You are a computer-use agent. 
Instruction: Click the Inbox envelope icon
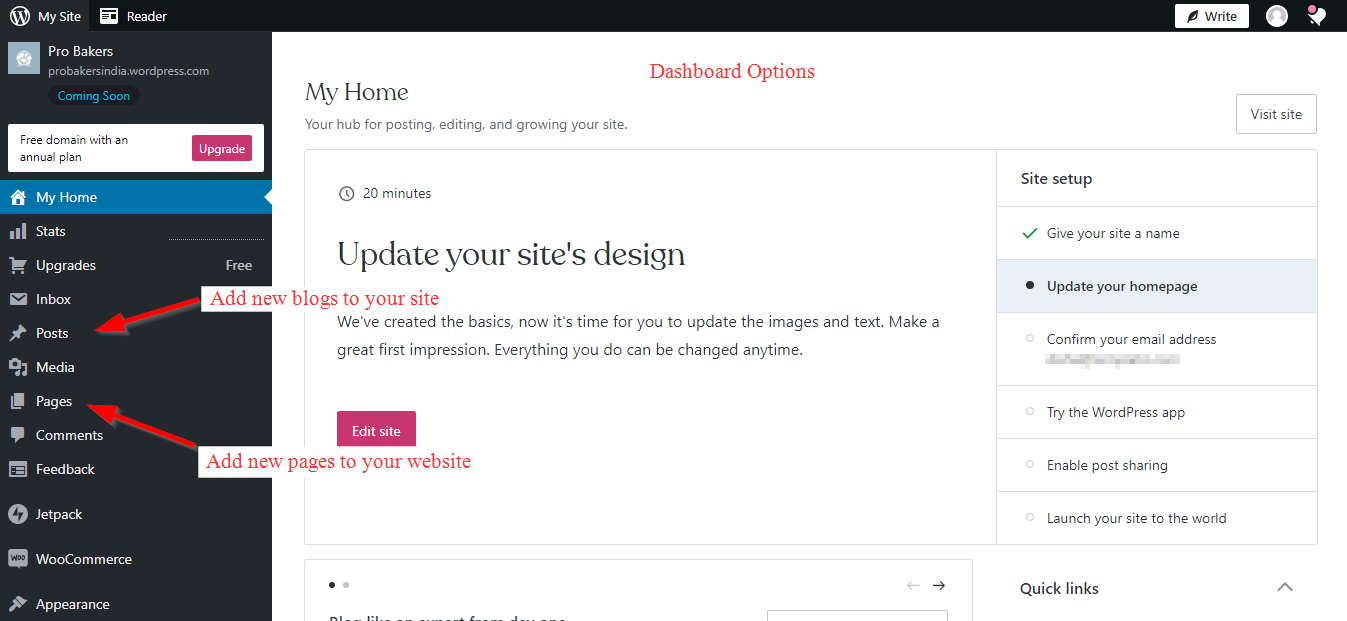[18, 299]
